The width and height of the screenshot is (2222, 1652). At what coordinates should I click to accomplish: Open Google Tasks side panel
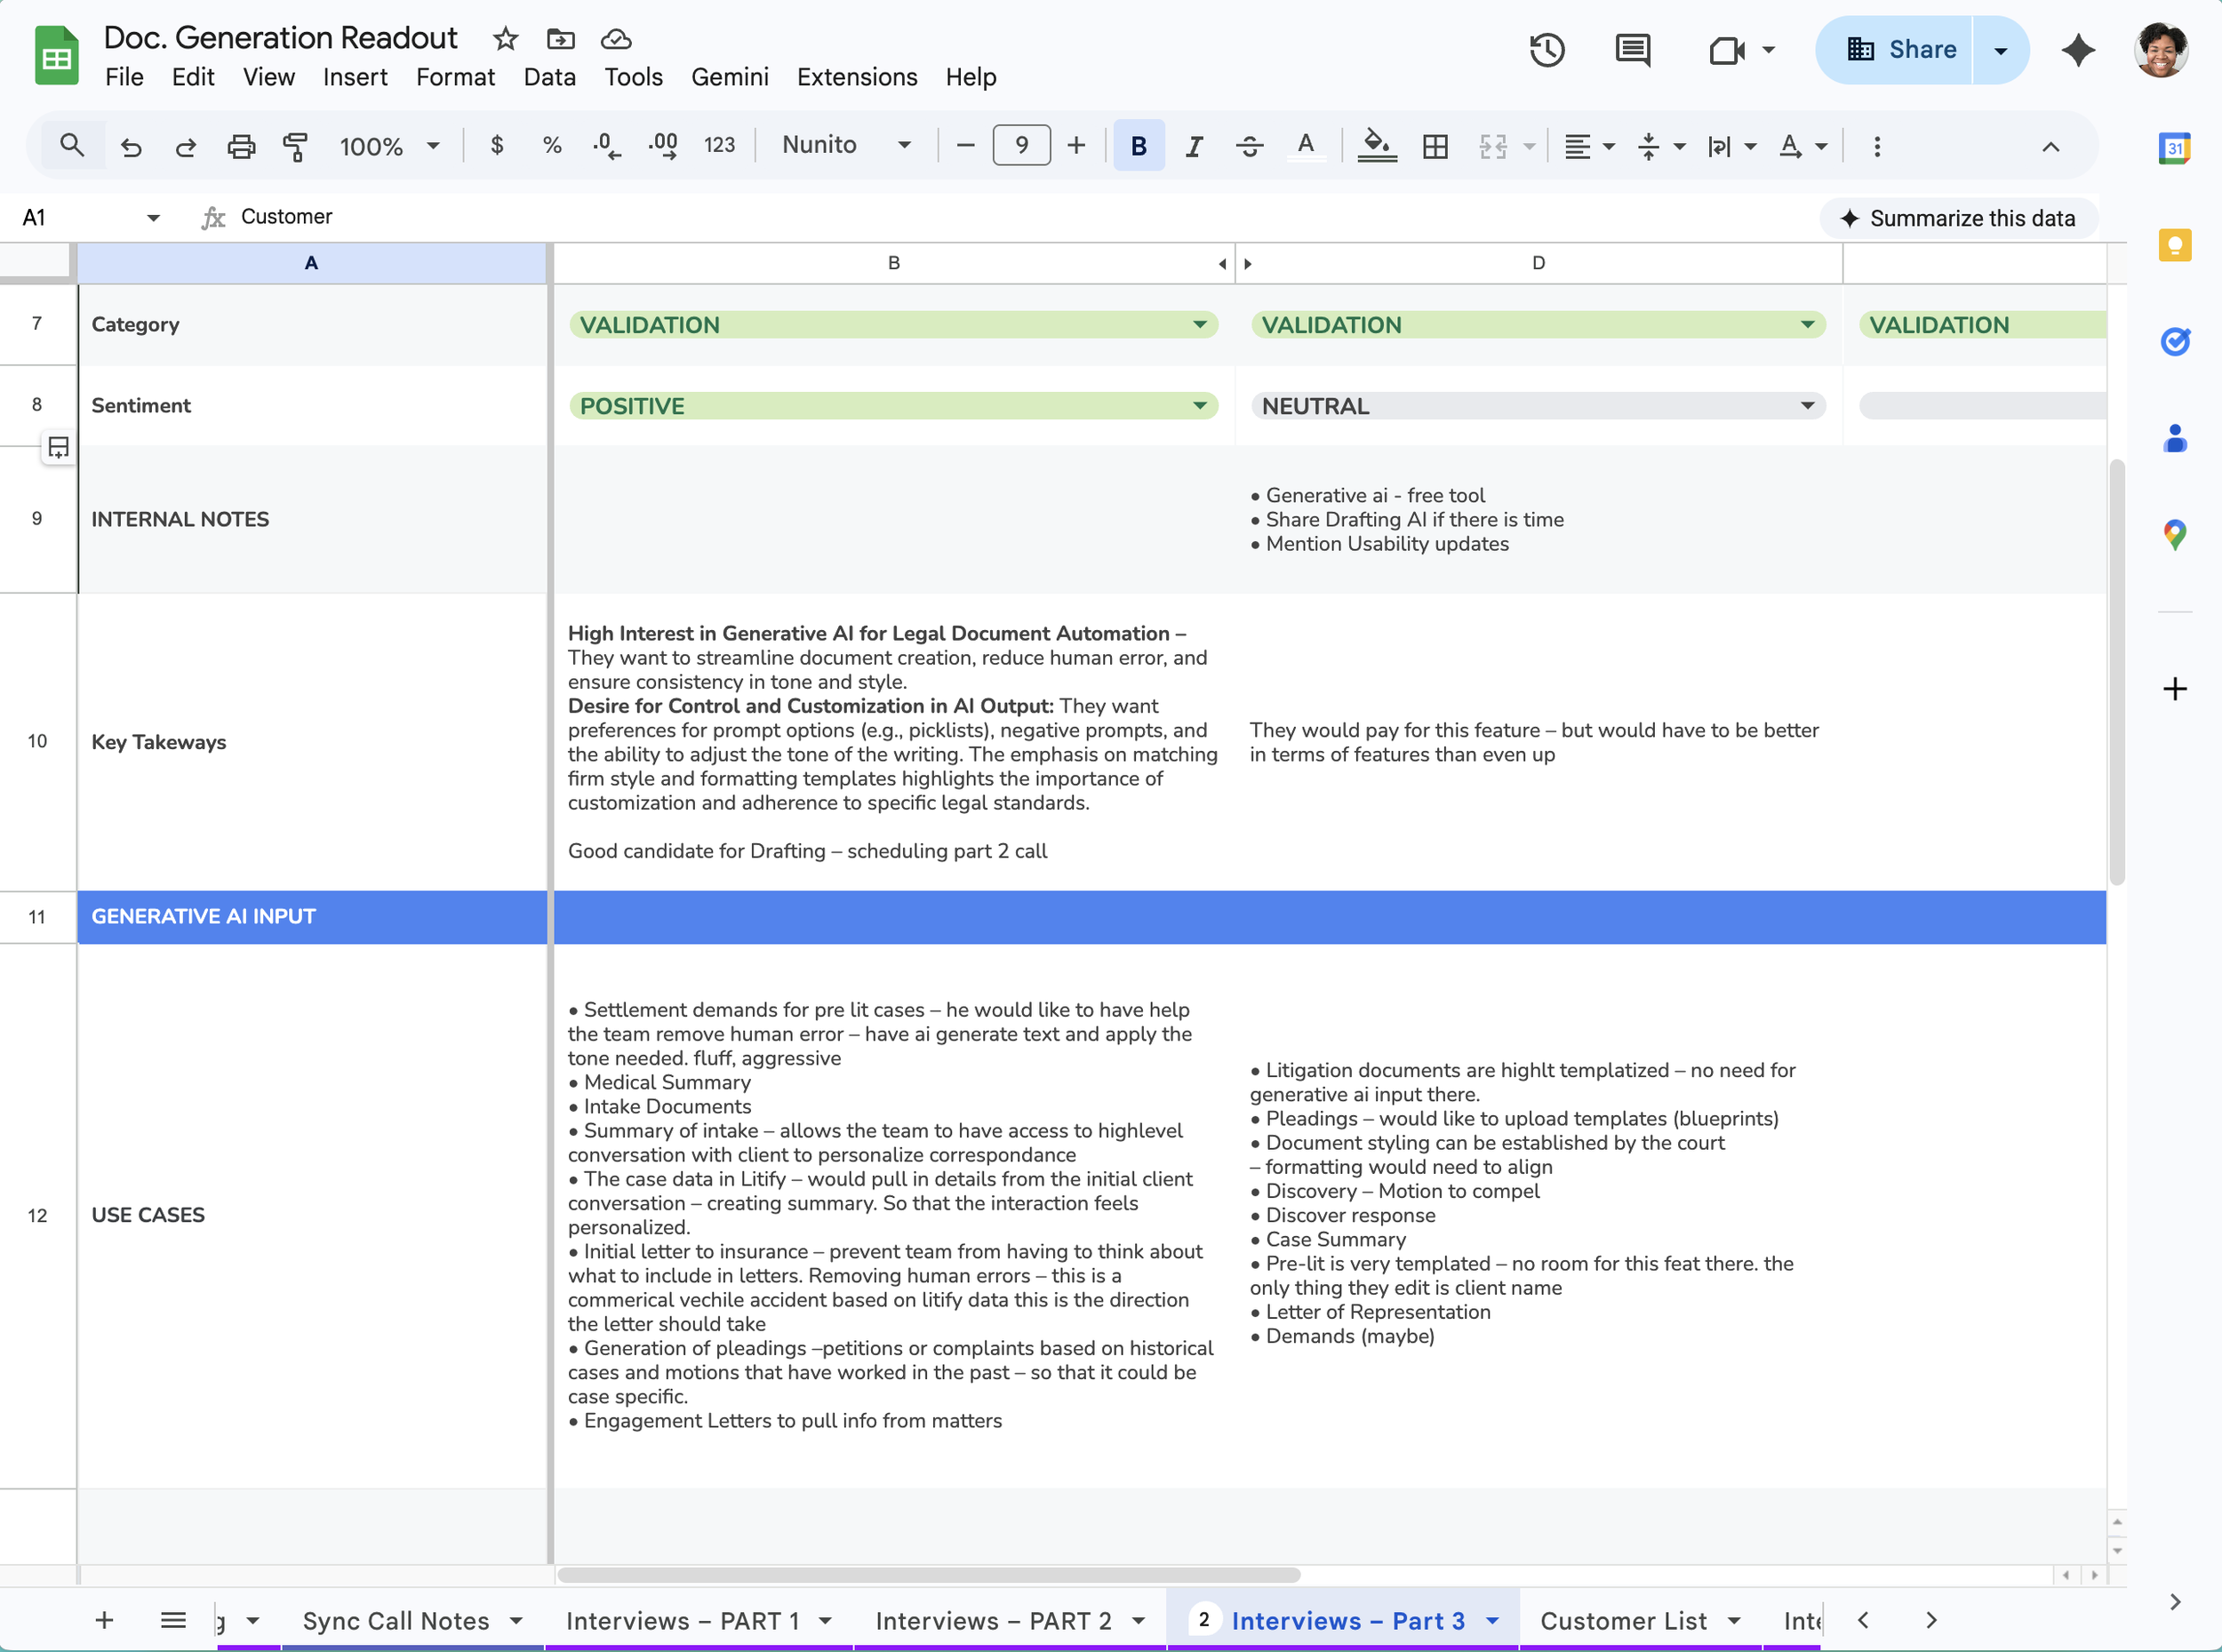[2174, 342]
